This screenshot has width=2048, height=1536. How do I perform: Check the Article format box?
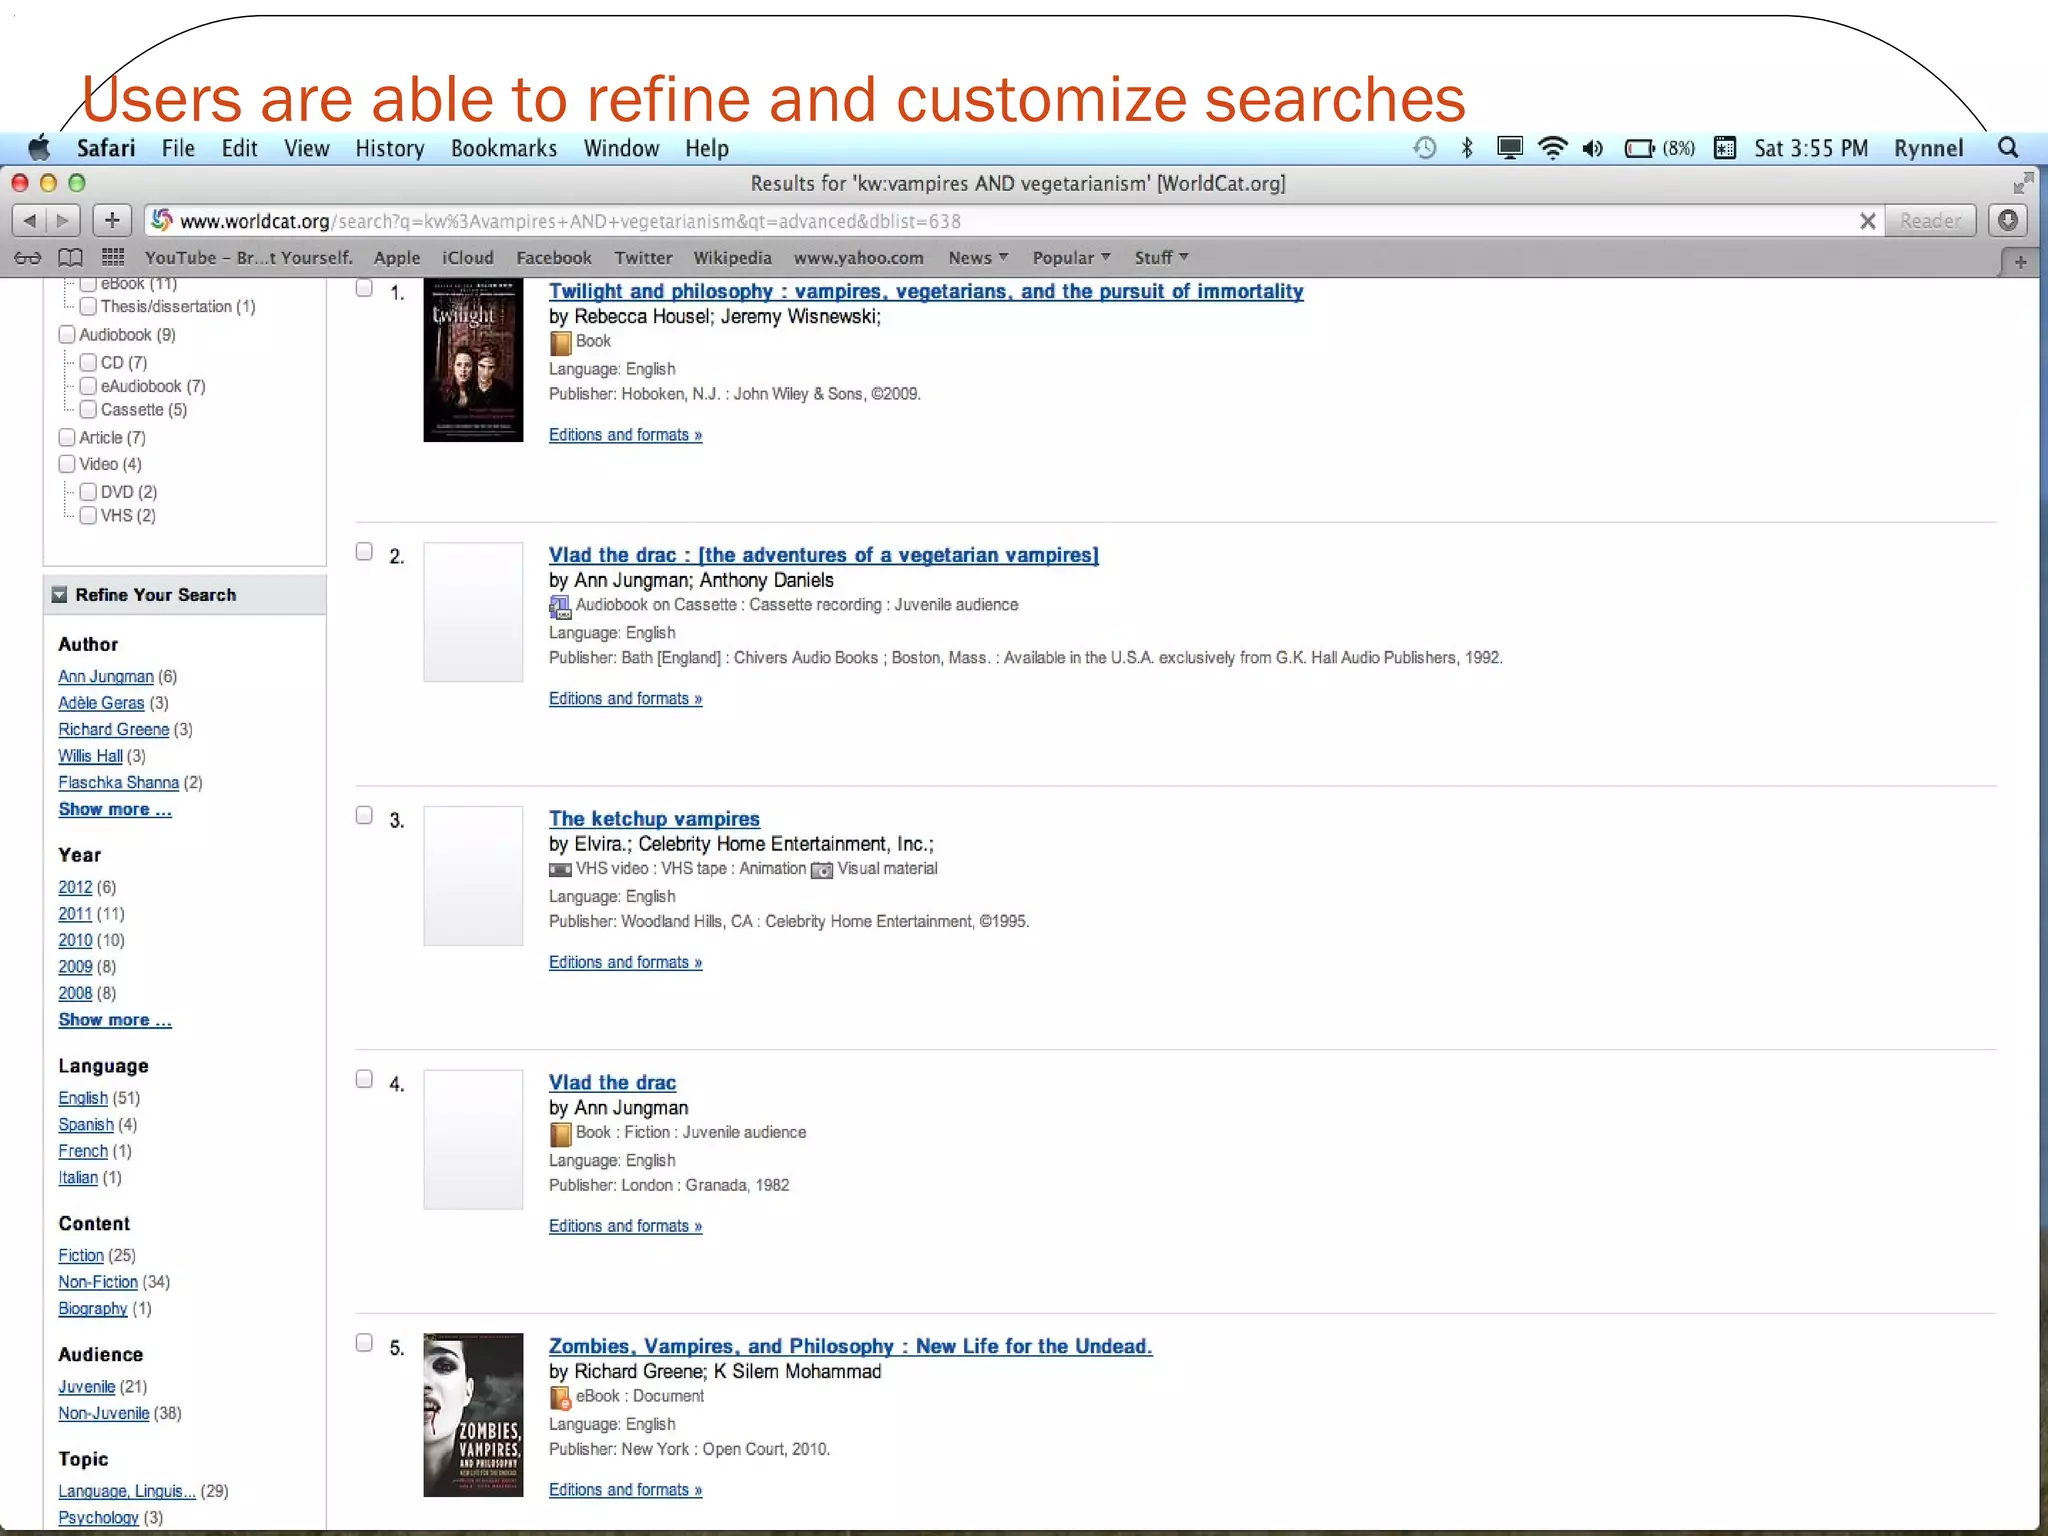pyautogui.click(x=67, y=437)
